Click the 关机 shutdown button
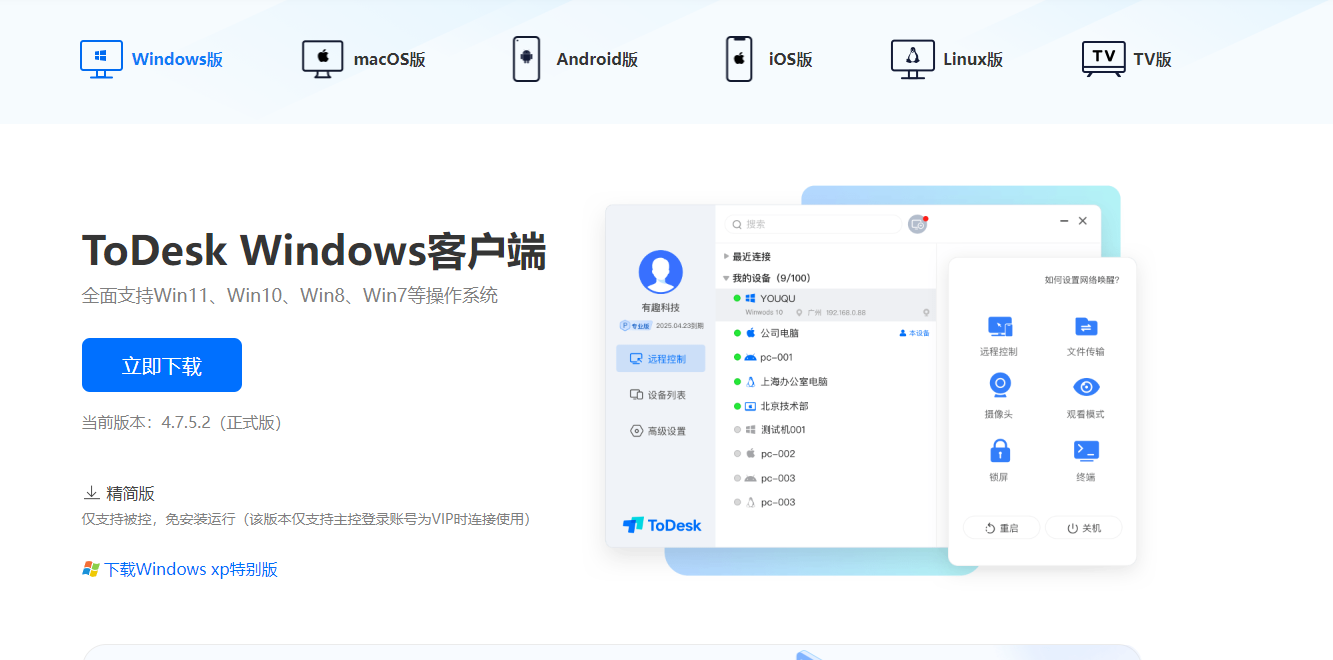 point(1083,528)
